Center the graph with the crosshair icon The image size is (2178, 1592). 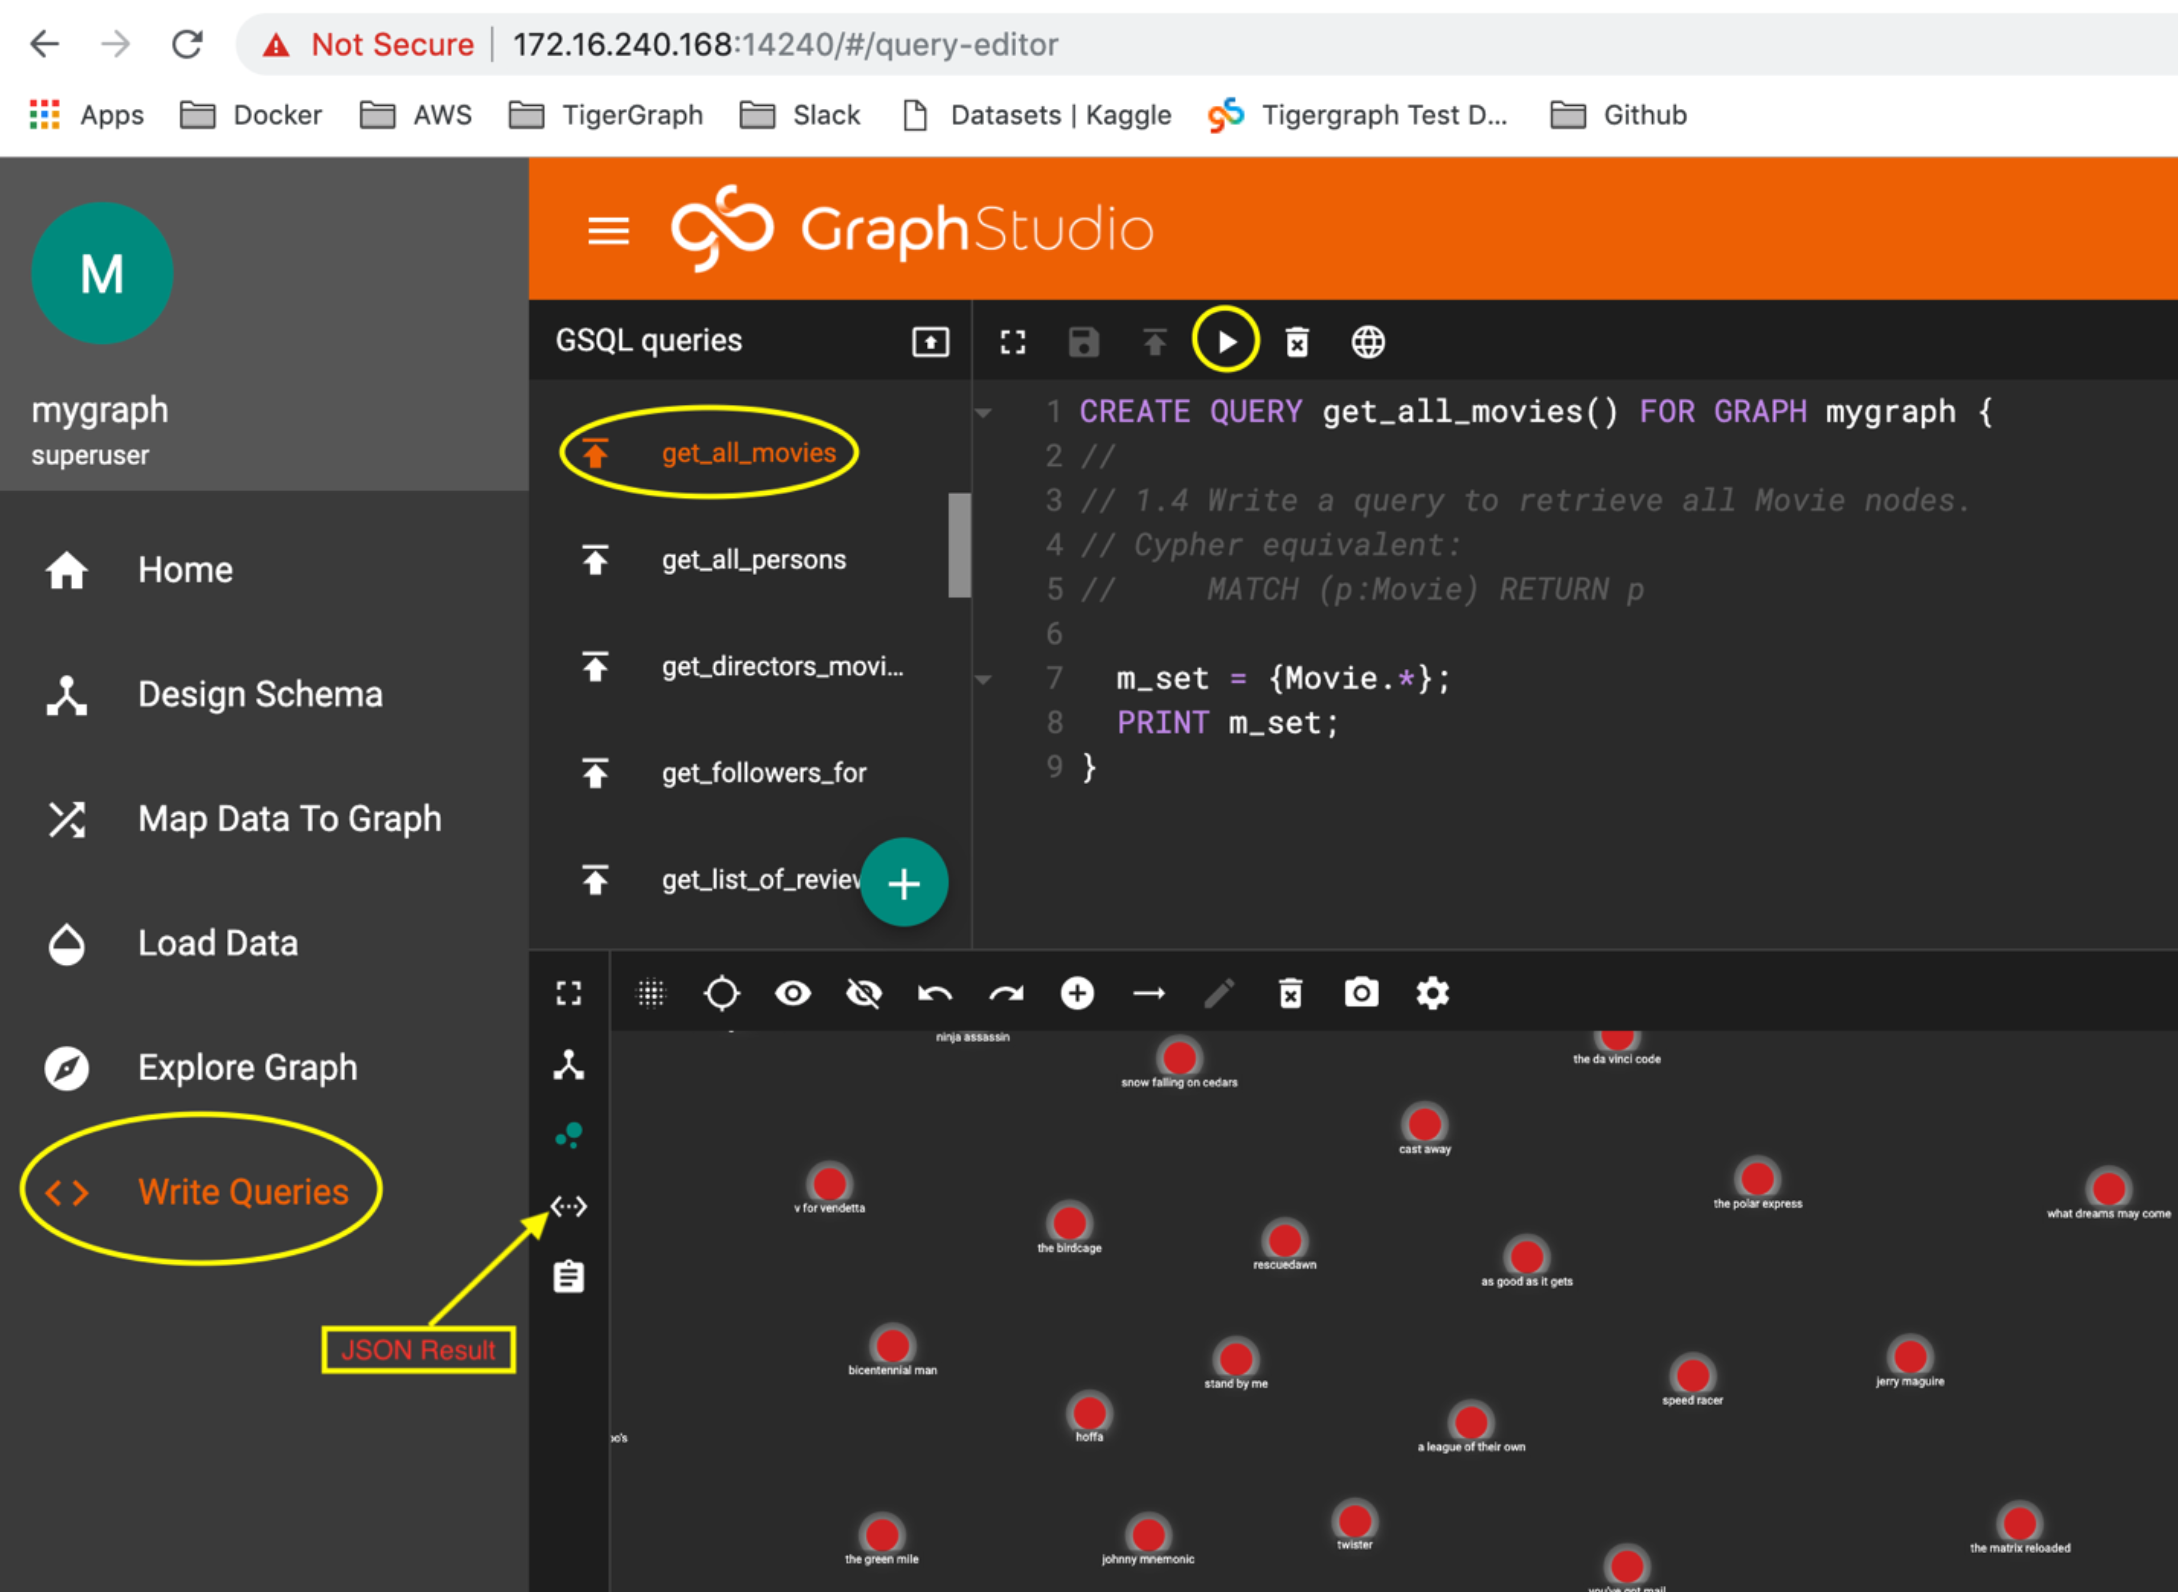click(x=722, y=993)
